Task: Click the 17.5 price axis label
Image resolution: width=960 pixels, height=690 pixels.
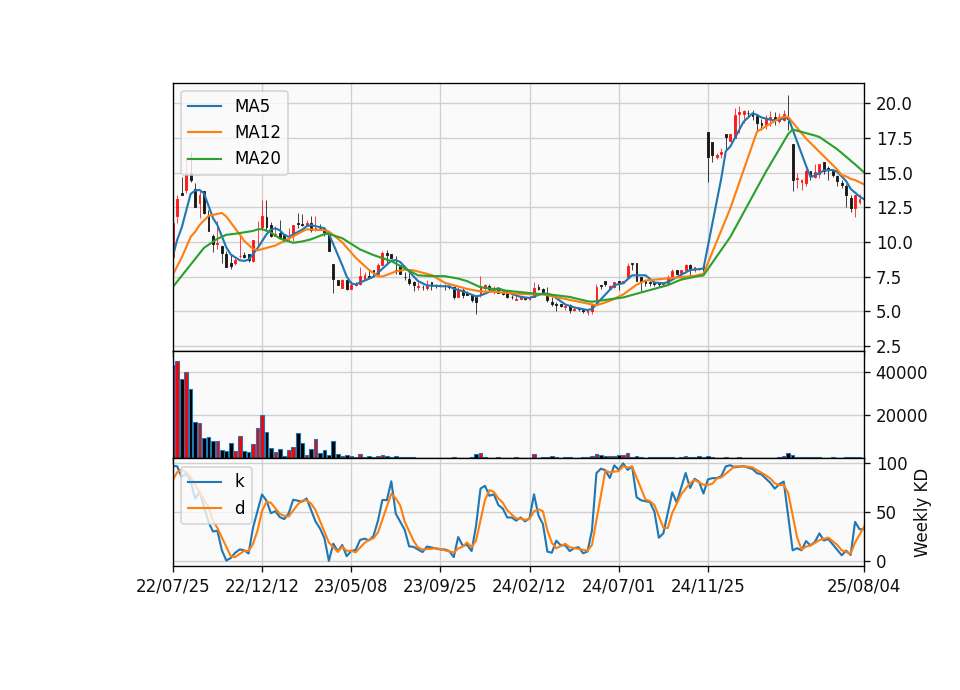Action: pyautogui.click(x=894, y=139)
